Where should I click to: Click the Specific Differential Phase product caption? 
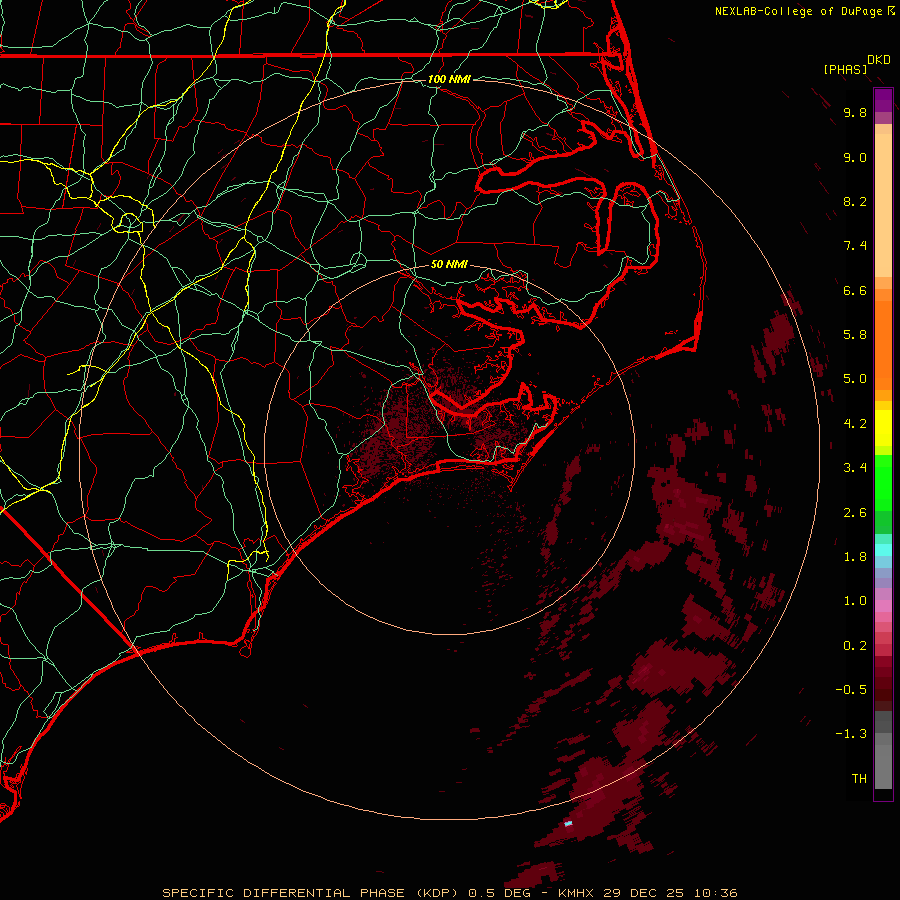pyautogui.click(x=449, y=893)
